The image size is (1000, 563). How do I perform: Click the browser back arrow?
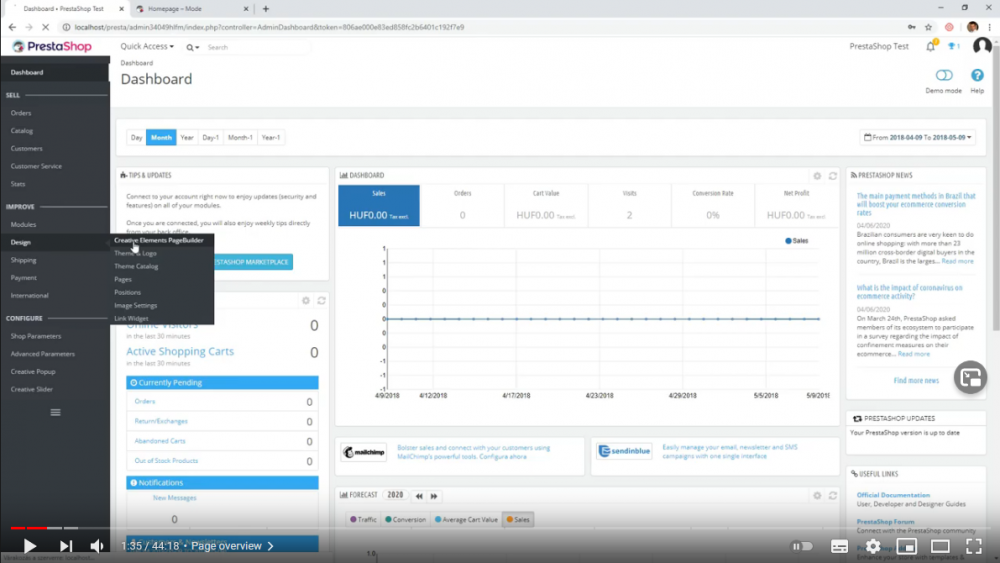[x=12, y=27]
